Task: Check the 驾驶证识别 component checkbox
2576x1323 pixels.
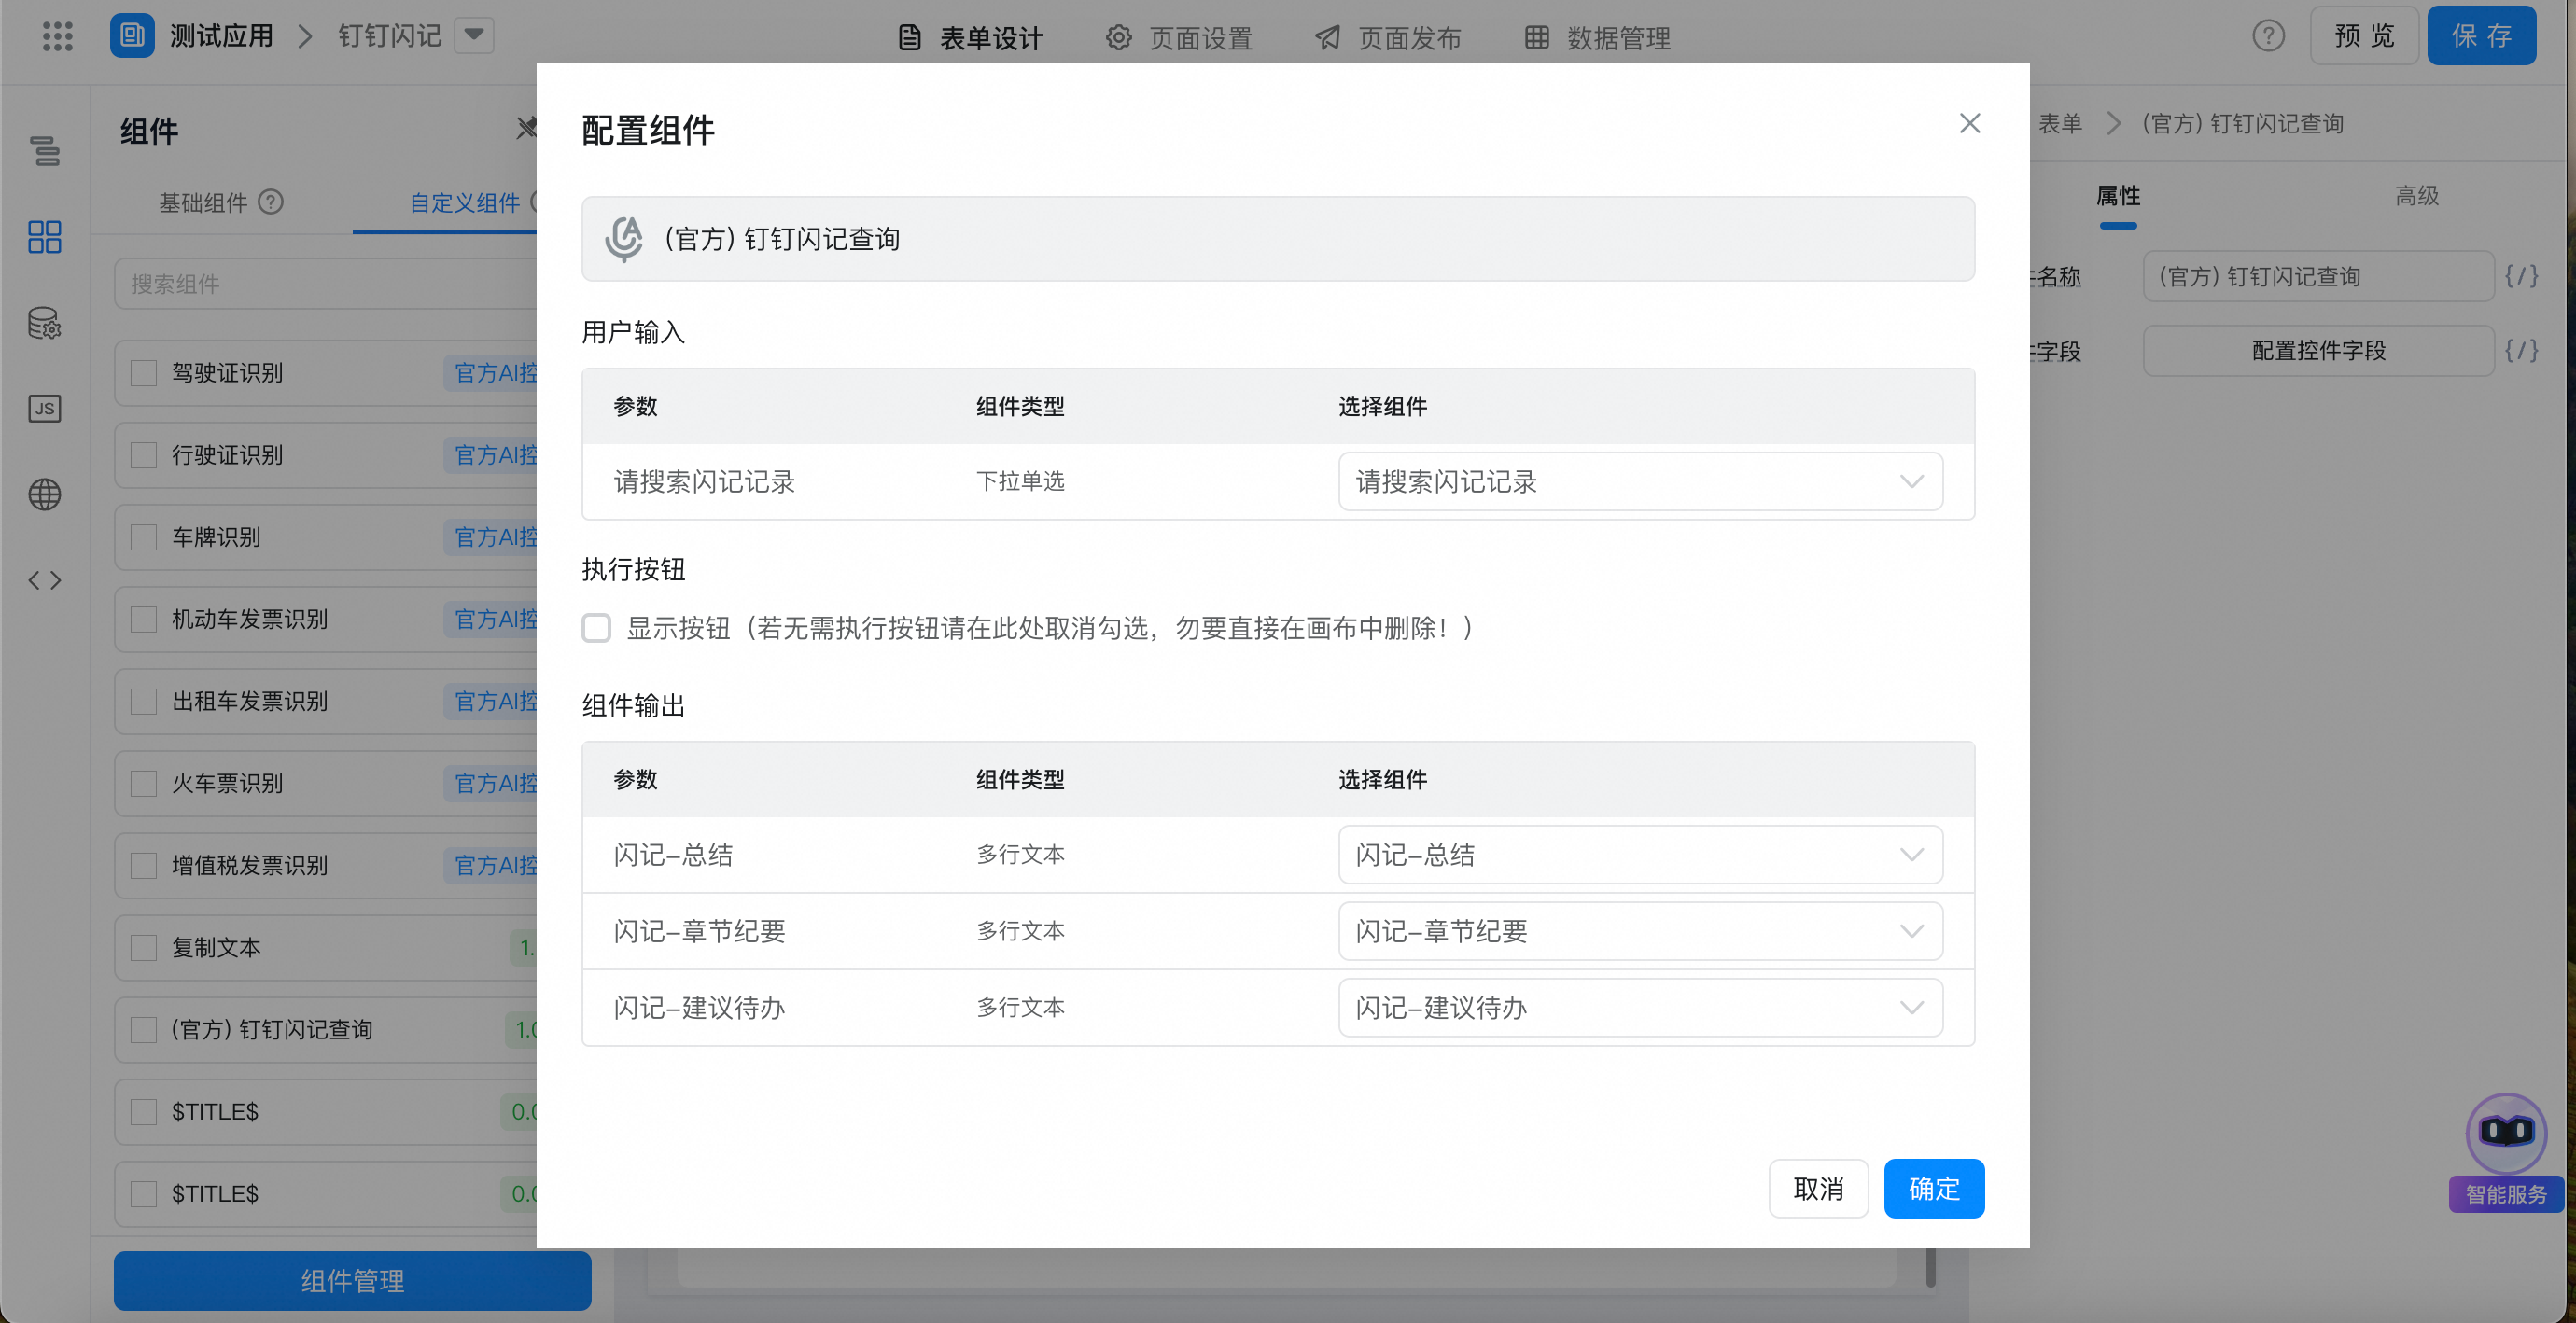Action: [143, 372]
